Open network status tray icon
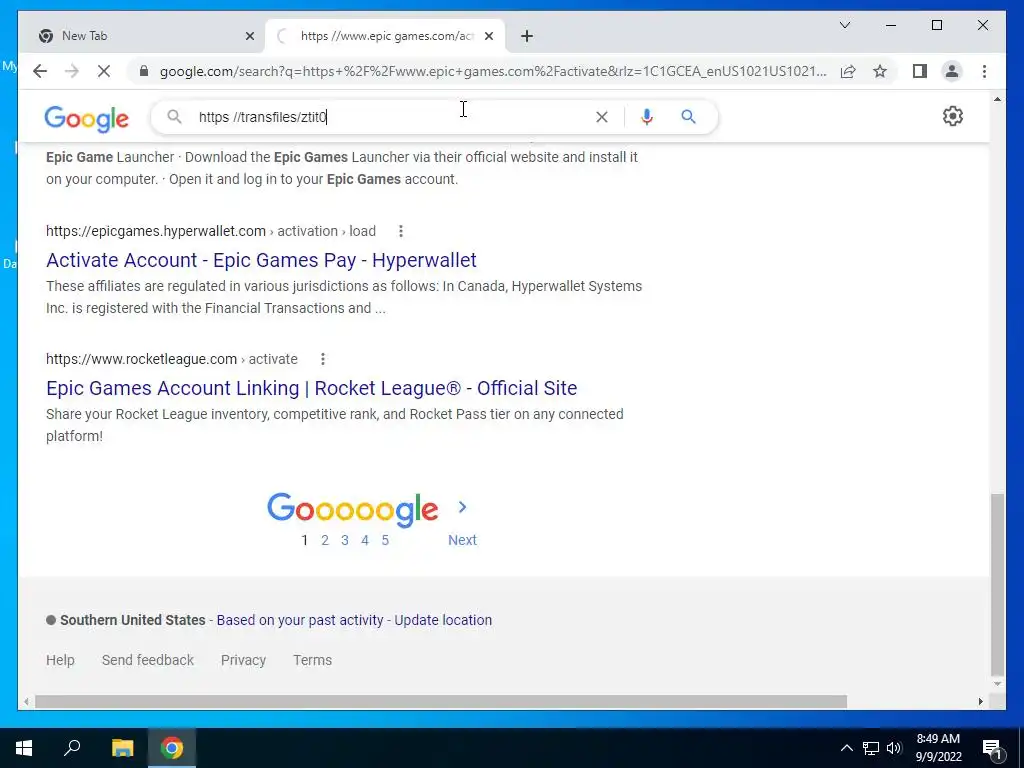Screen dimensions: 1024x768 871,748
